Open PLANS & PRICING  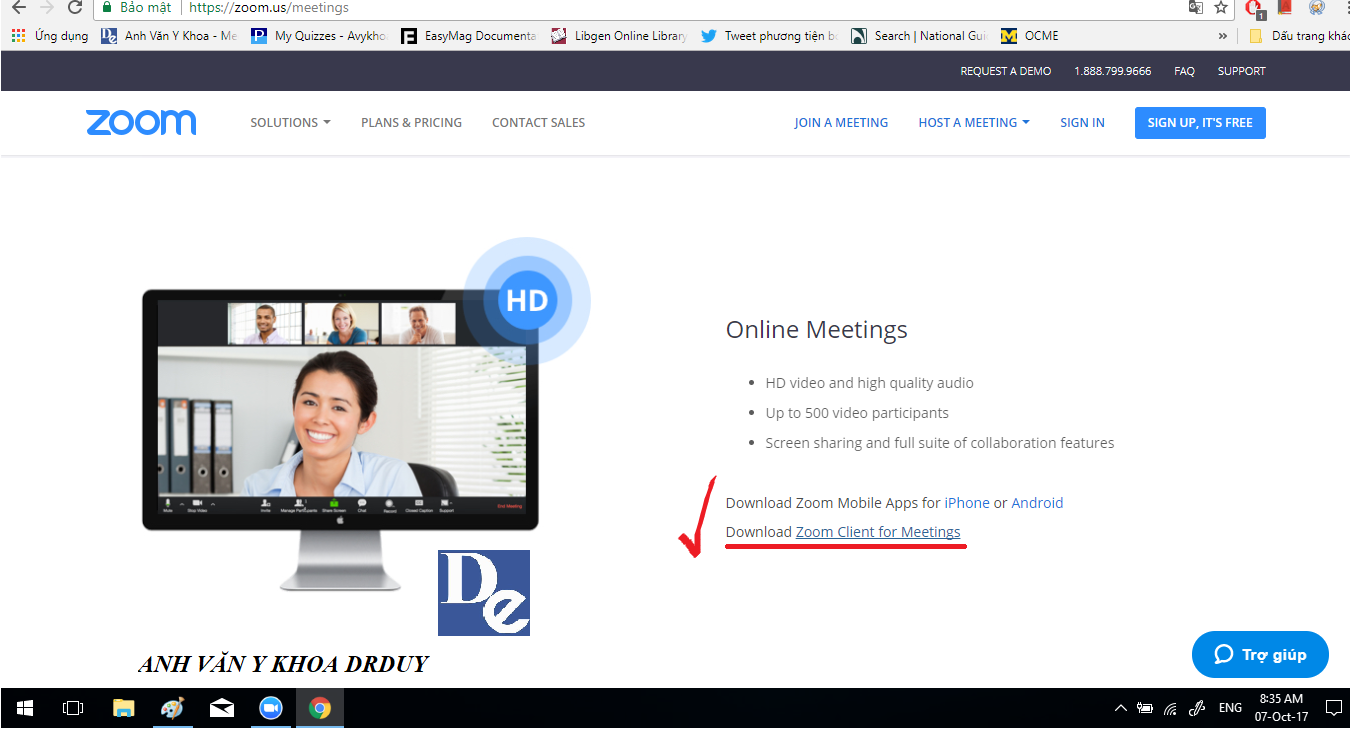click(x=411, y=122)
